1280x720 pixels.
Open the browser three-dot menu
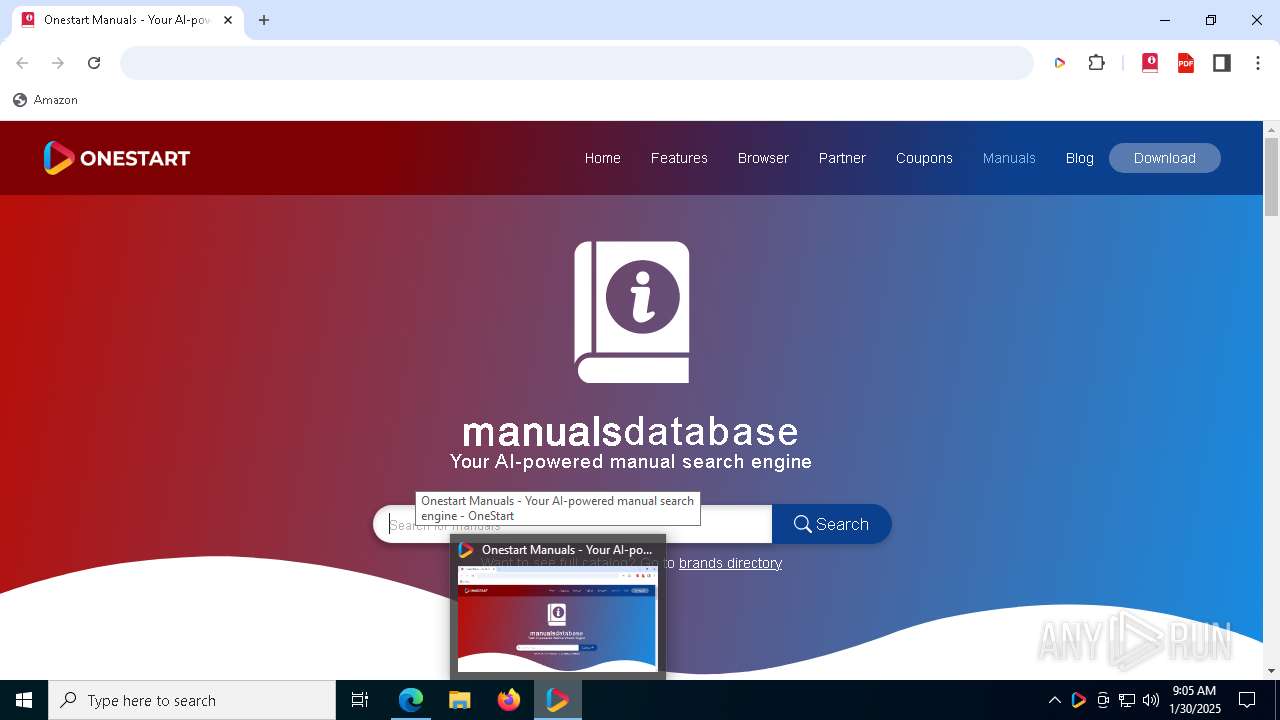pos(1258,63)
